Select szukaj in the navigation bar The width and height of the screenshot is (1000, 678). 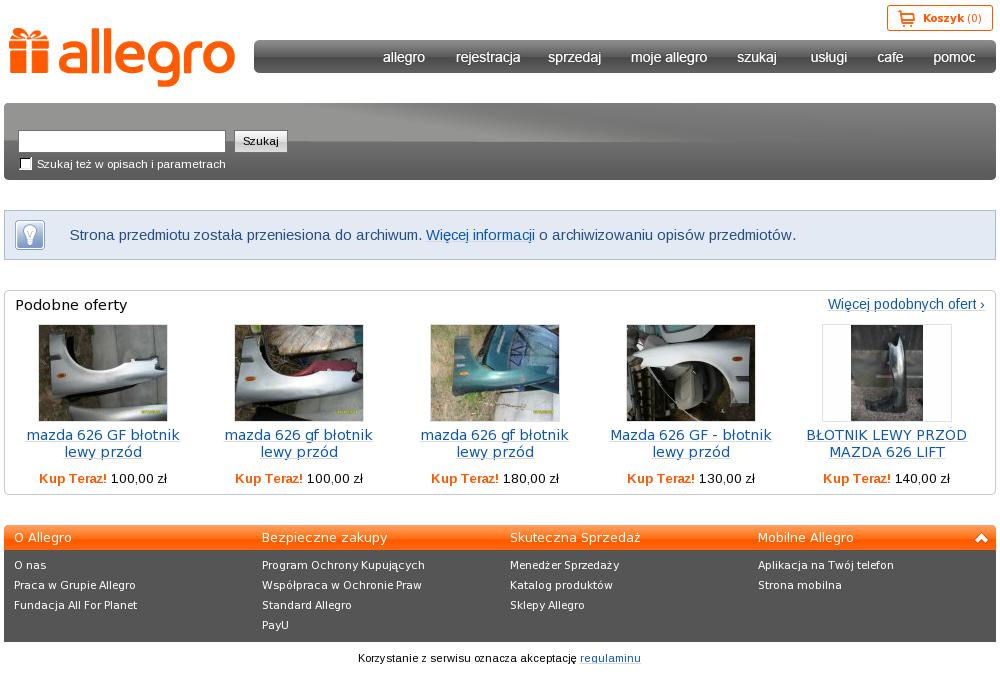[x=756, y=57]
